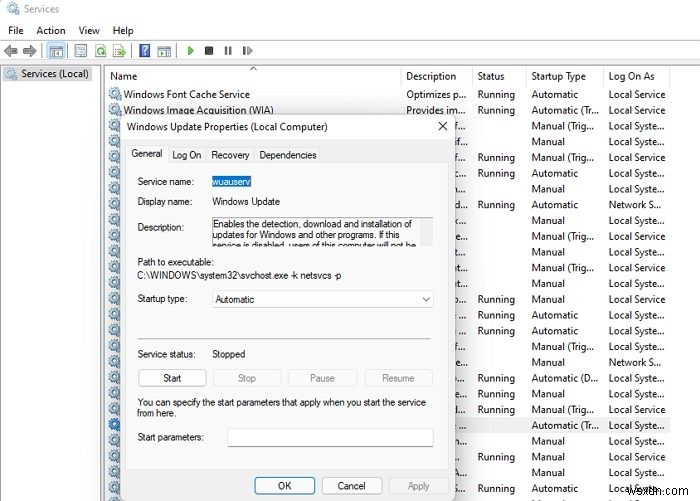Click the green Start Service toolbar icon
The image size is (700, 501).
191,50
